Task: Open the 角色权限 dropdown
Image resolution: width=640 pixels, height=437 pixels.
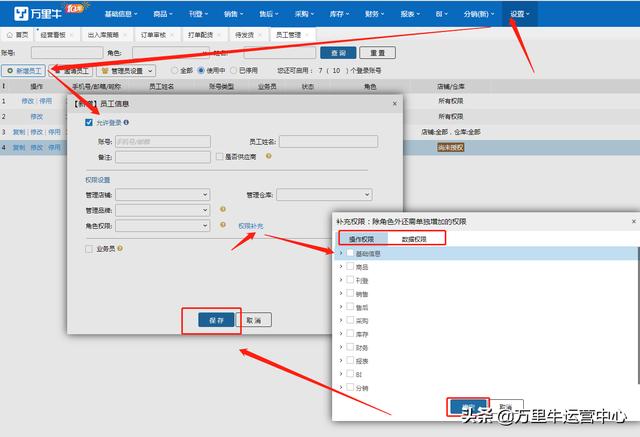Action: tap(163, 226)
